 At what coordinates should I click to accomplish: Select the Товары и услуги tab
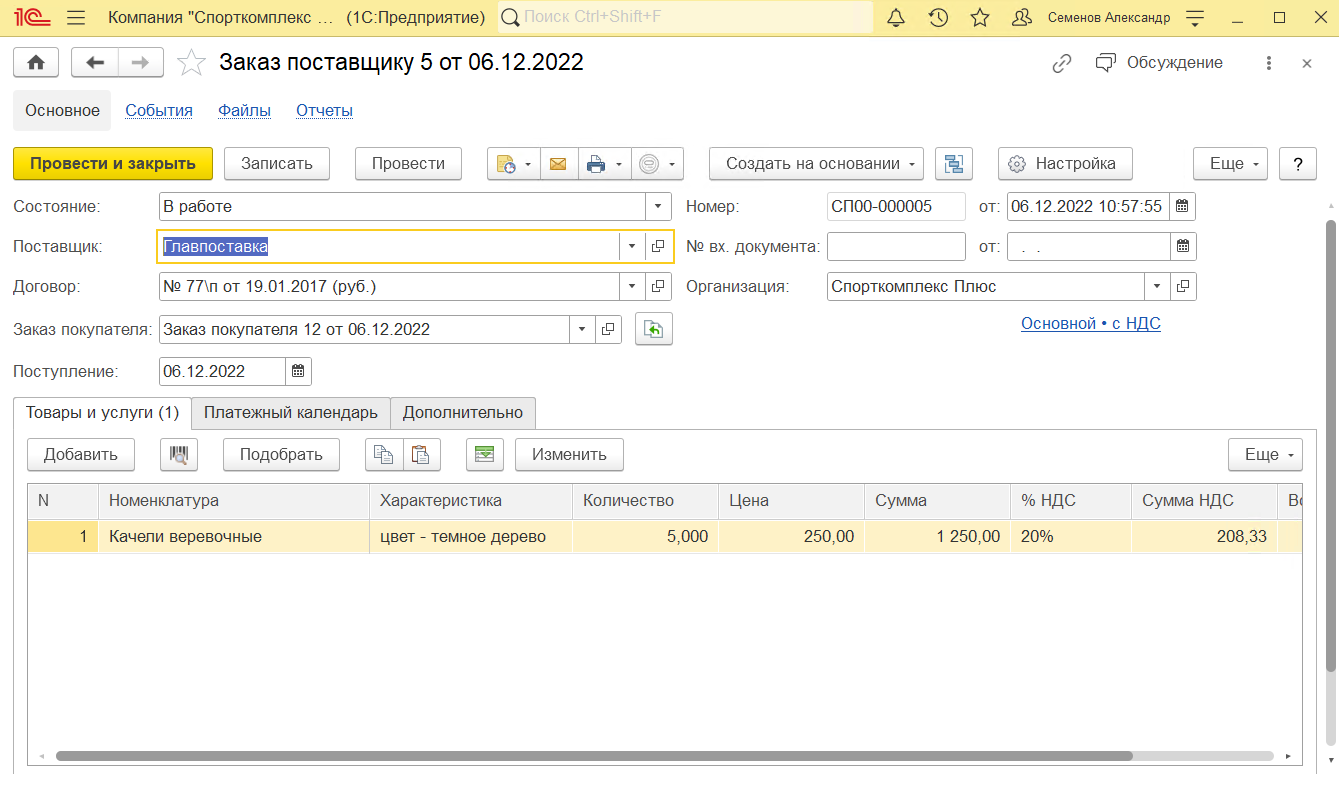(x=102, y=412)
